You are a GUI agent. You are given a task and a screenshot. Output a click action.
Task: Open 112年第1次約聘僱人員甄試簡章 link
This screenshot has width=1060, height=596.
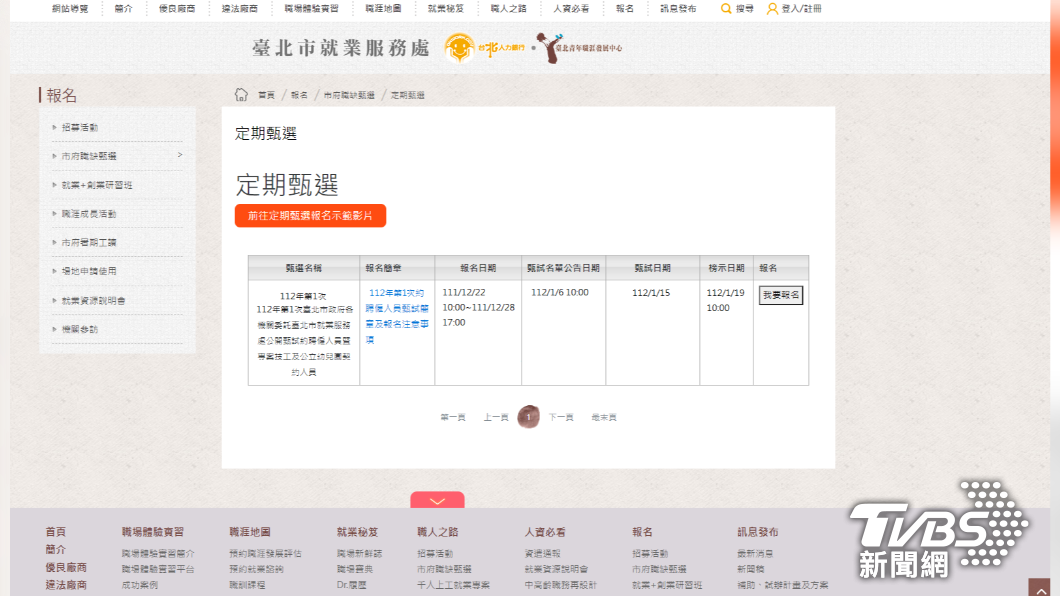(x=397, y=316)
